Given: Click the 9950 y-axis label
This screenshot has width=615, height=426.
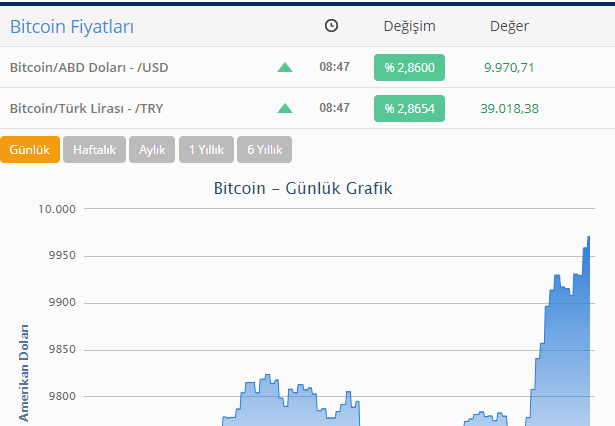Looking at the screenshot, I should point(62,255).
